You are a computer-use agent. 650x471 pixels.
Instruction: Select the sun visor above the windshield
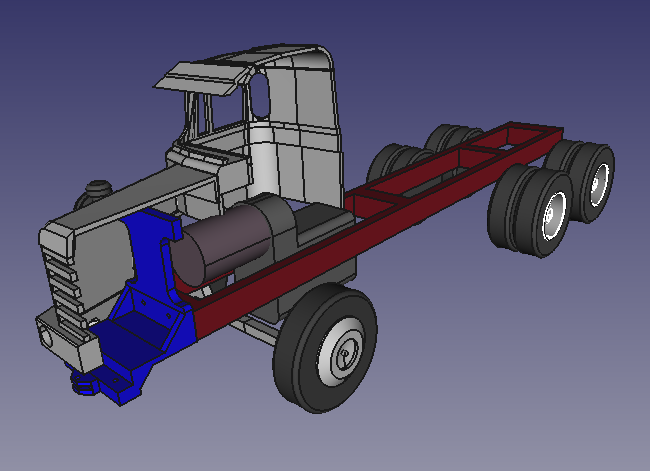tap(201, 79)
